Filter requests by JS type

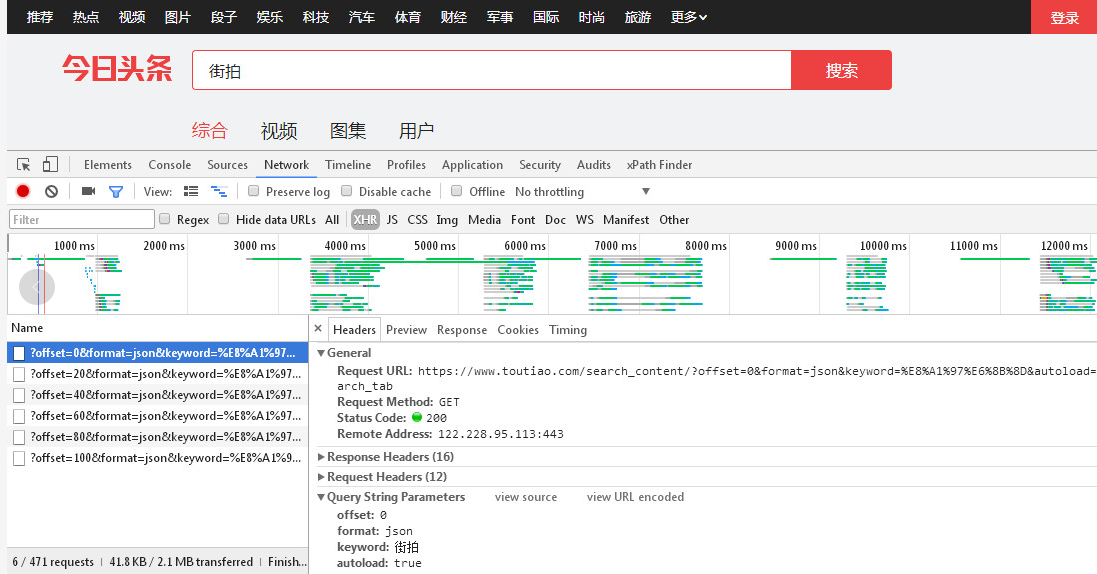[392, 219]
